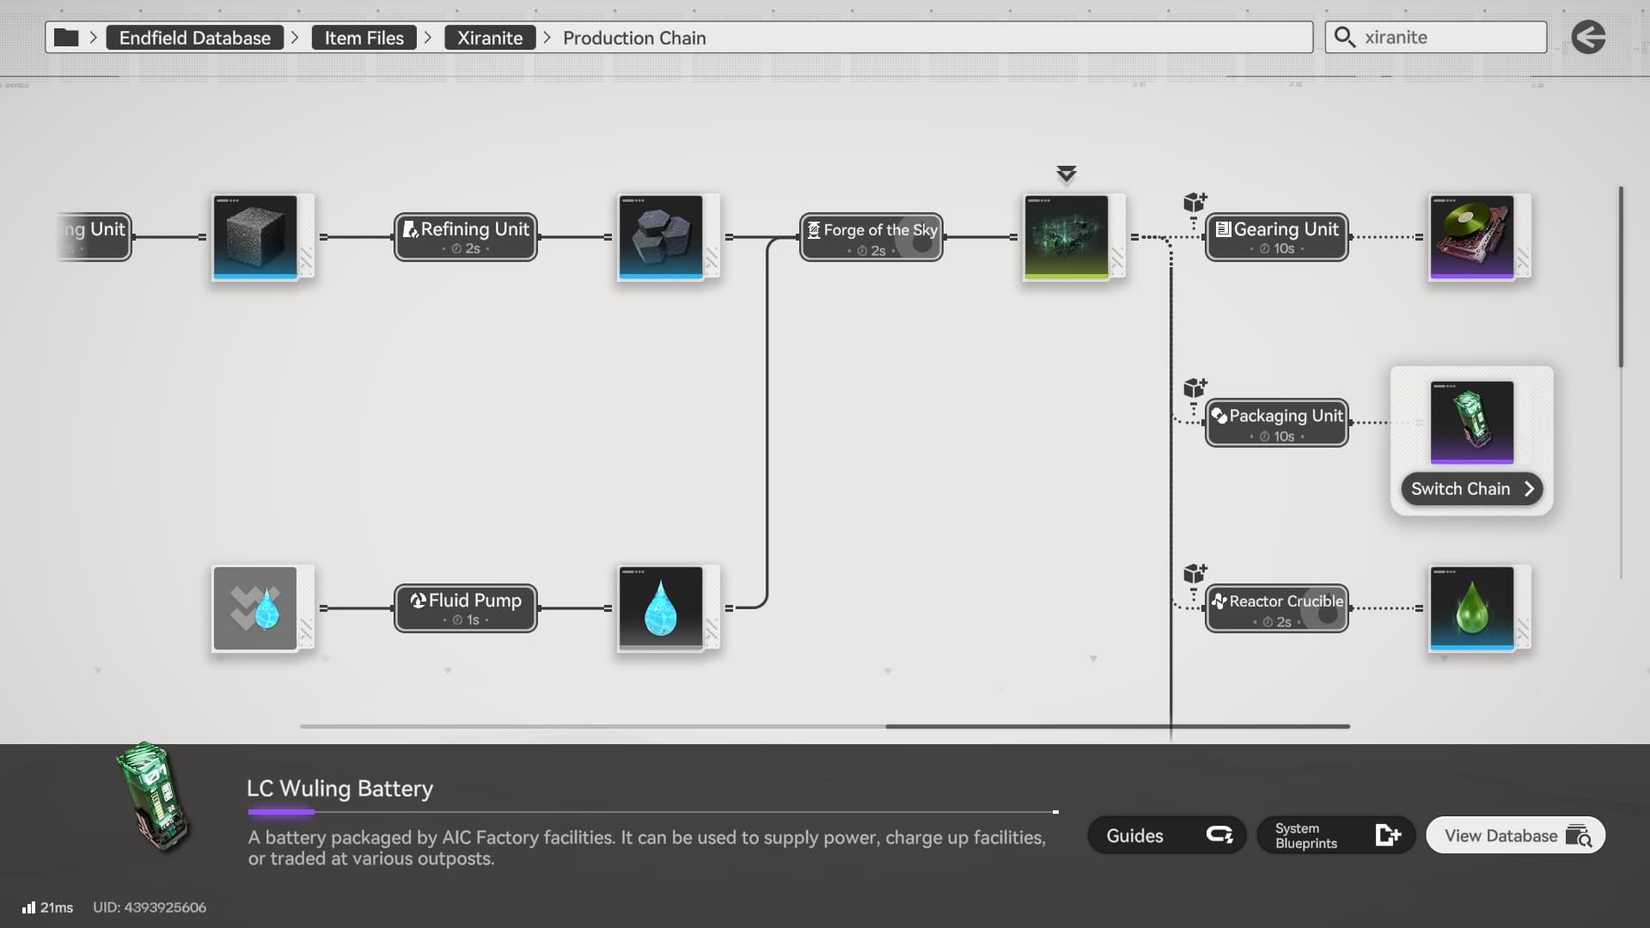Select the green liquid droplet item icon

pyautogui.click(x=1471, y=608)
